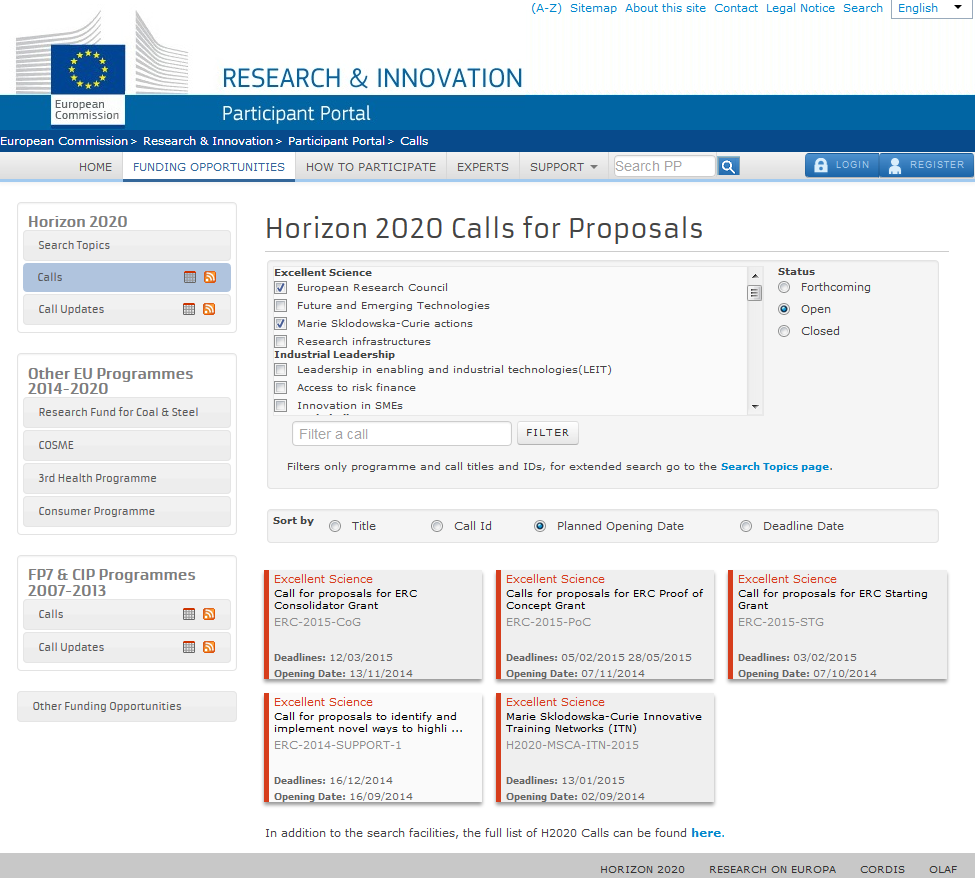
Task: Open the ERC-2014-SUPPORT-1 call card
Action: [x=373, y=748]
